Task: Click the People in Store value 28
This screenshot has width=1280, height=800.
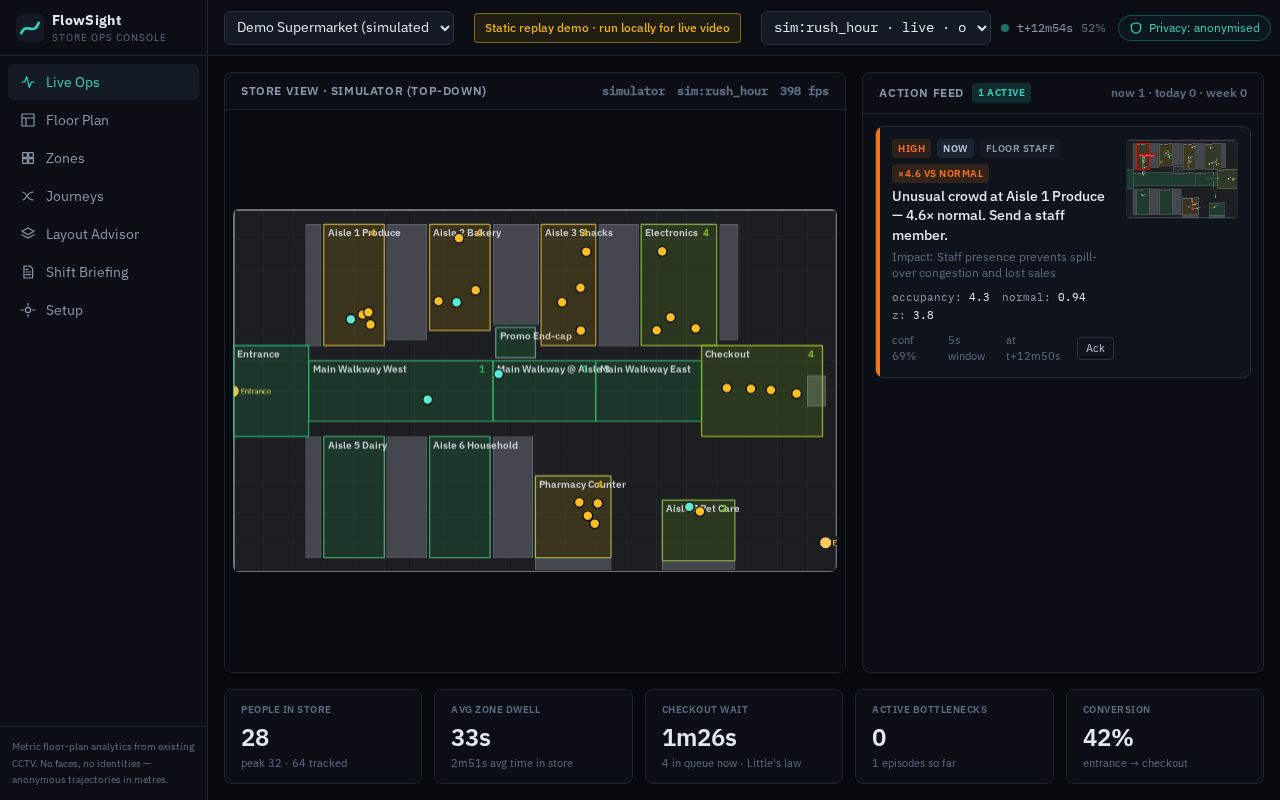Action: point(255,737)
